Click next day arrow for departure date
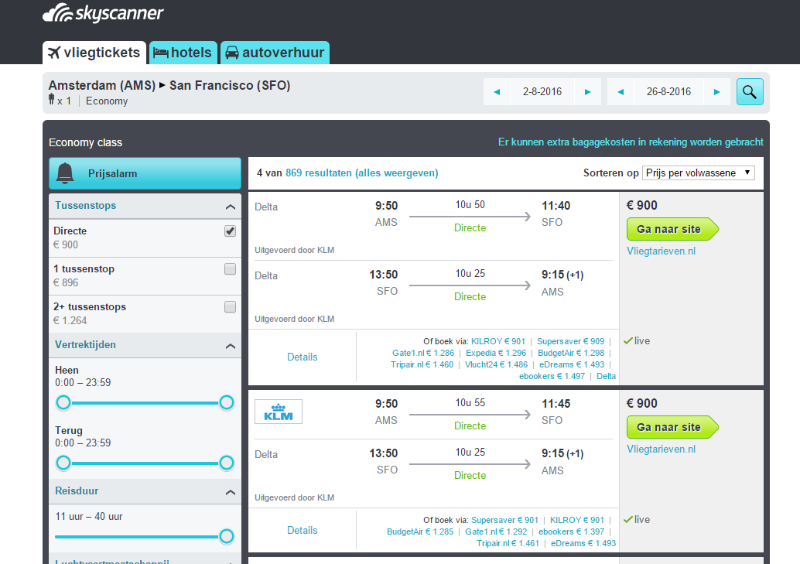 [587, 92]
